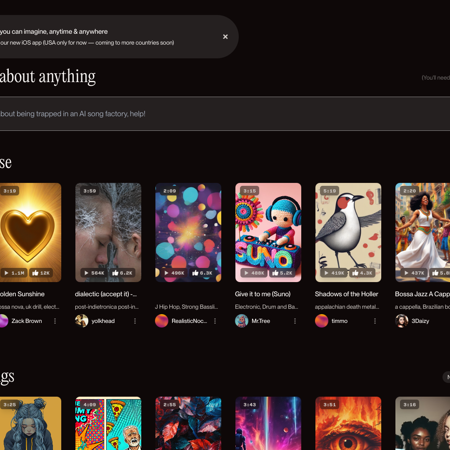Screen dimensions: 450x450
Task: Open yolkhead's profile avatar
Action: tap(82, 321)
